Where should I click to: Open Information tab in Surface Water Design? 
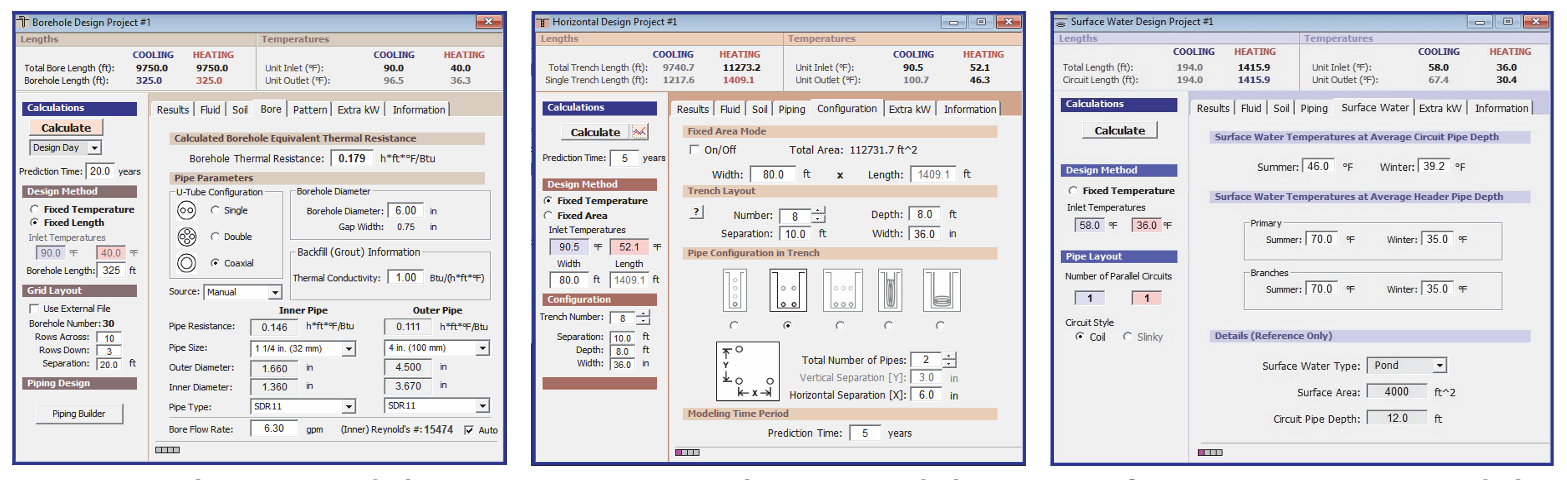point(1501,108)
